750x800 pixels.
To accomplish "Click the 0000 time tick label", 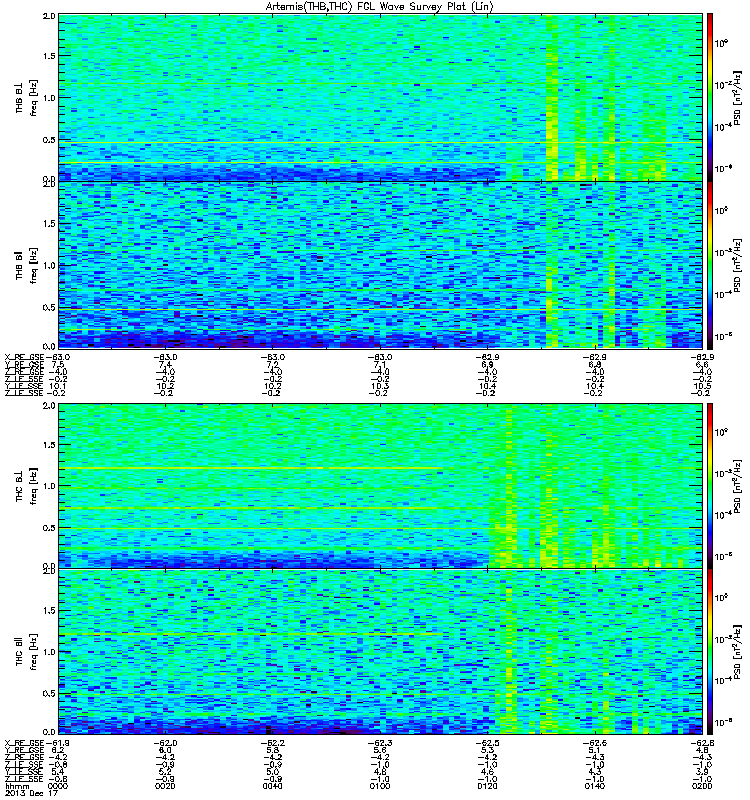I will [58, 786].
